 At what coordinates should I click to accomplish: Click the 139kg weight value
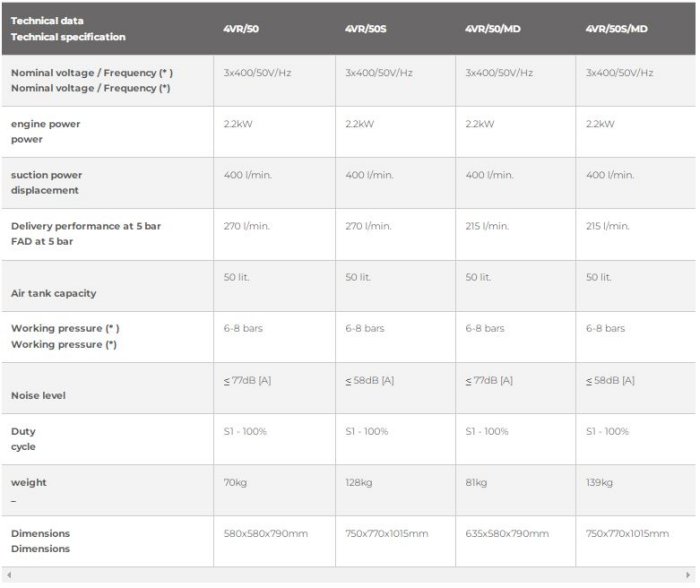click(599, 482)
